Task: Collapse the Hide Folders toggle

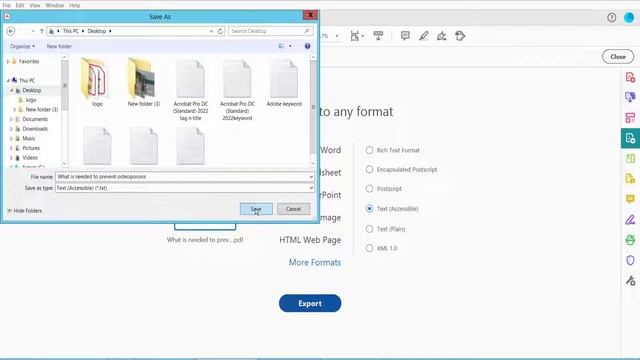Action: (x=24, y=211)
